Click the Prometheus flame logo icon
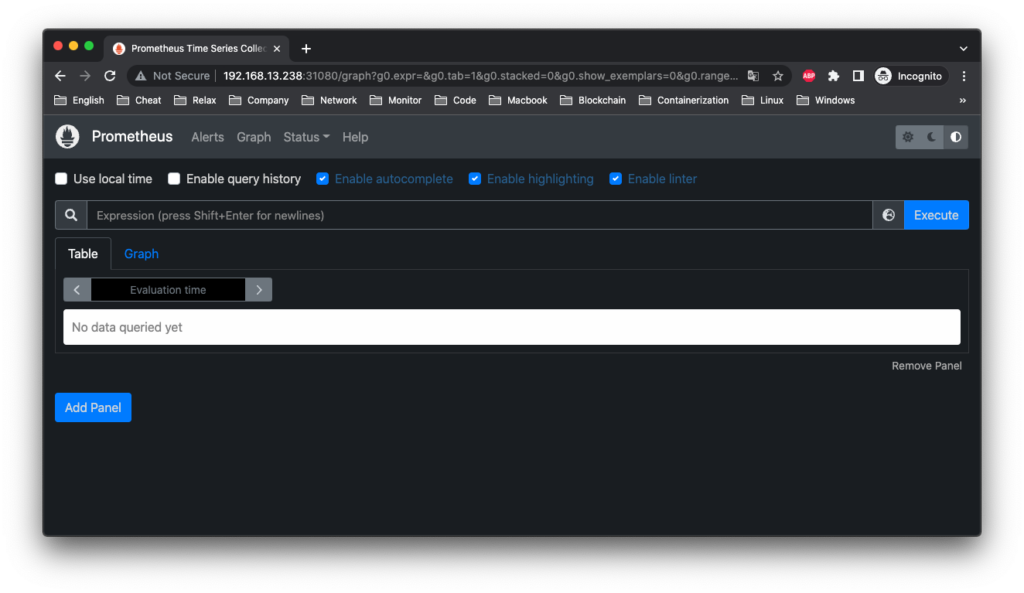 click(67, 136)
